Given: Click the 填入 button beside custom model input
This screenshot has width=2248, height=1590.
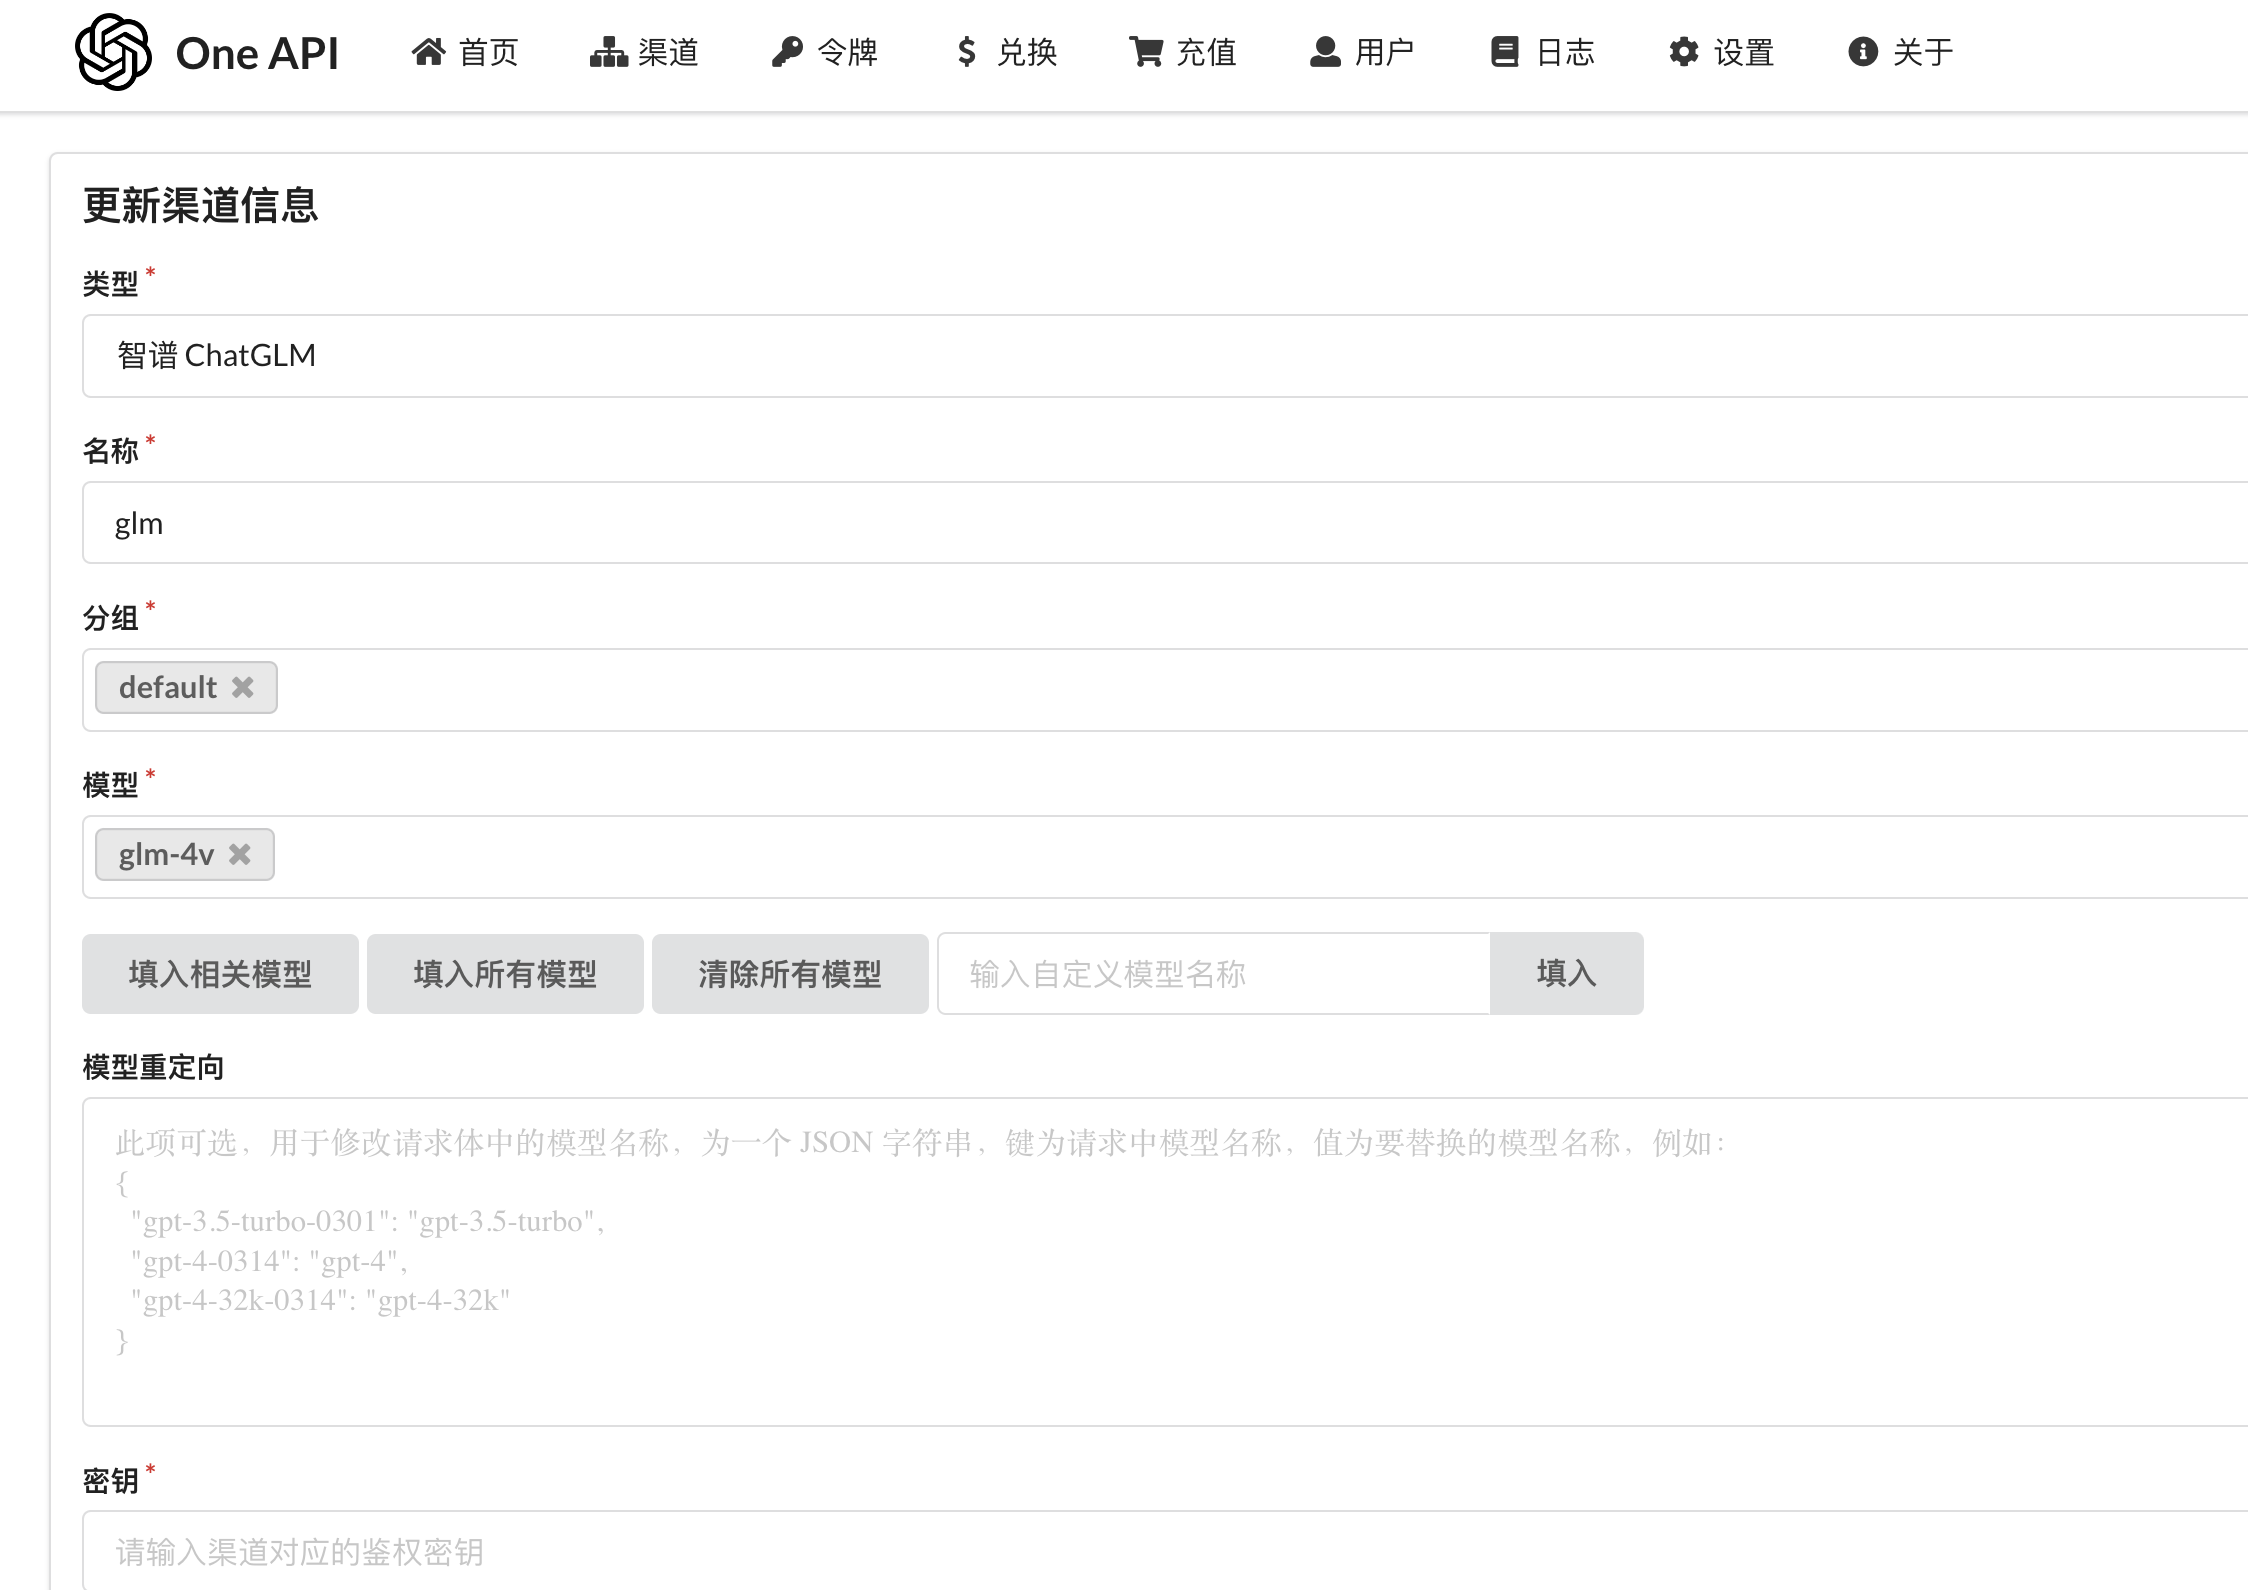Looking at the screenshot, I should [1566, 974].
